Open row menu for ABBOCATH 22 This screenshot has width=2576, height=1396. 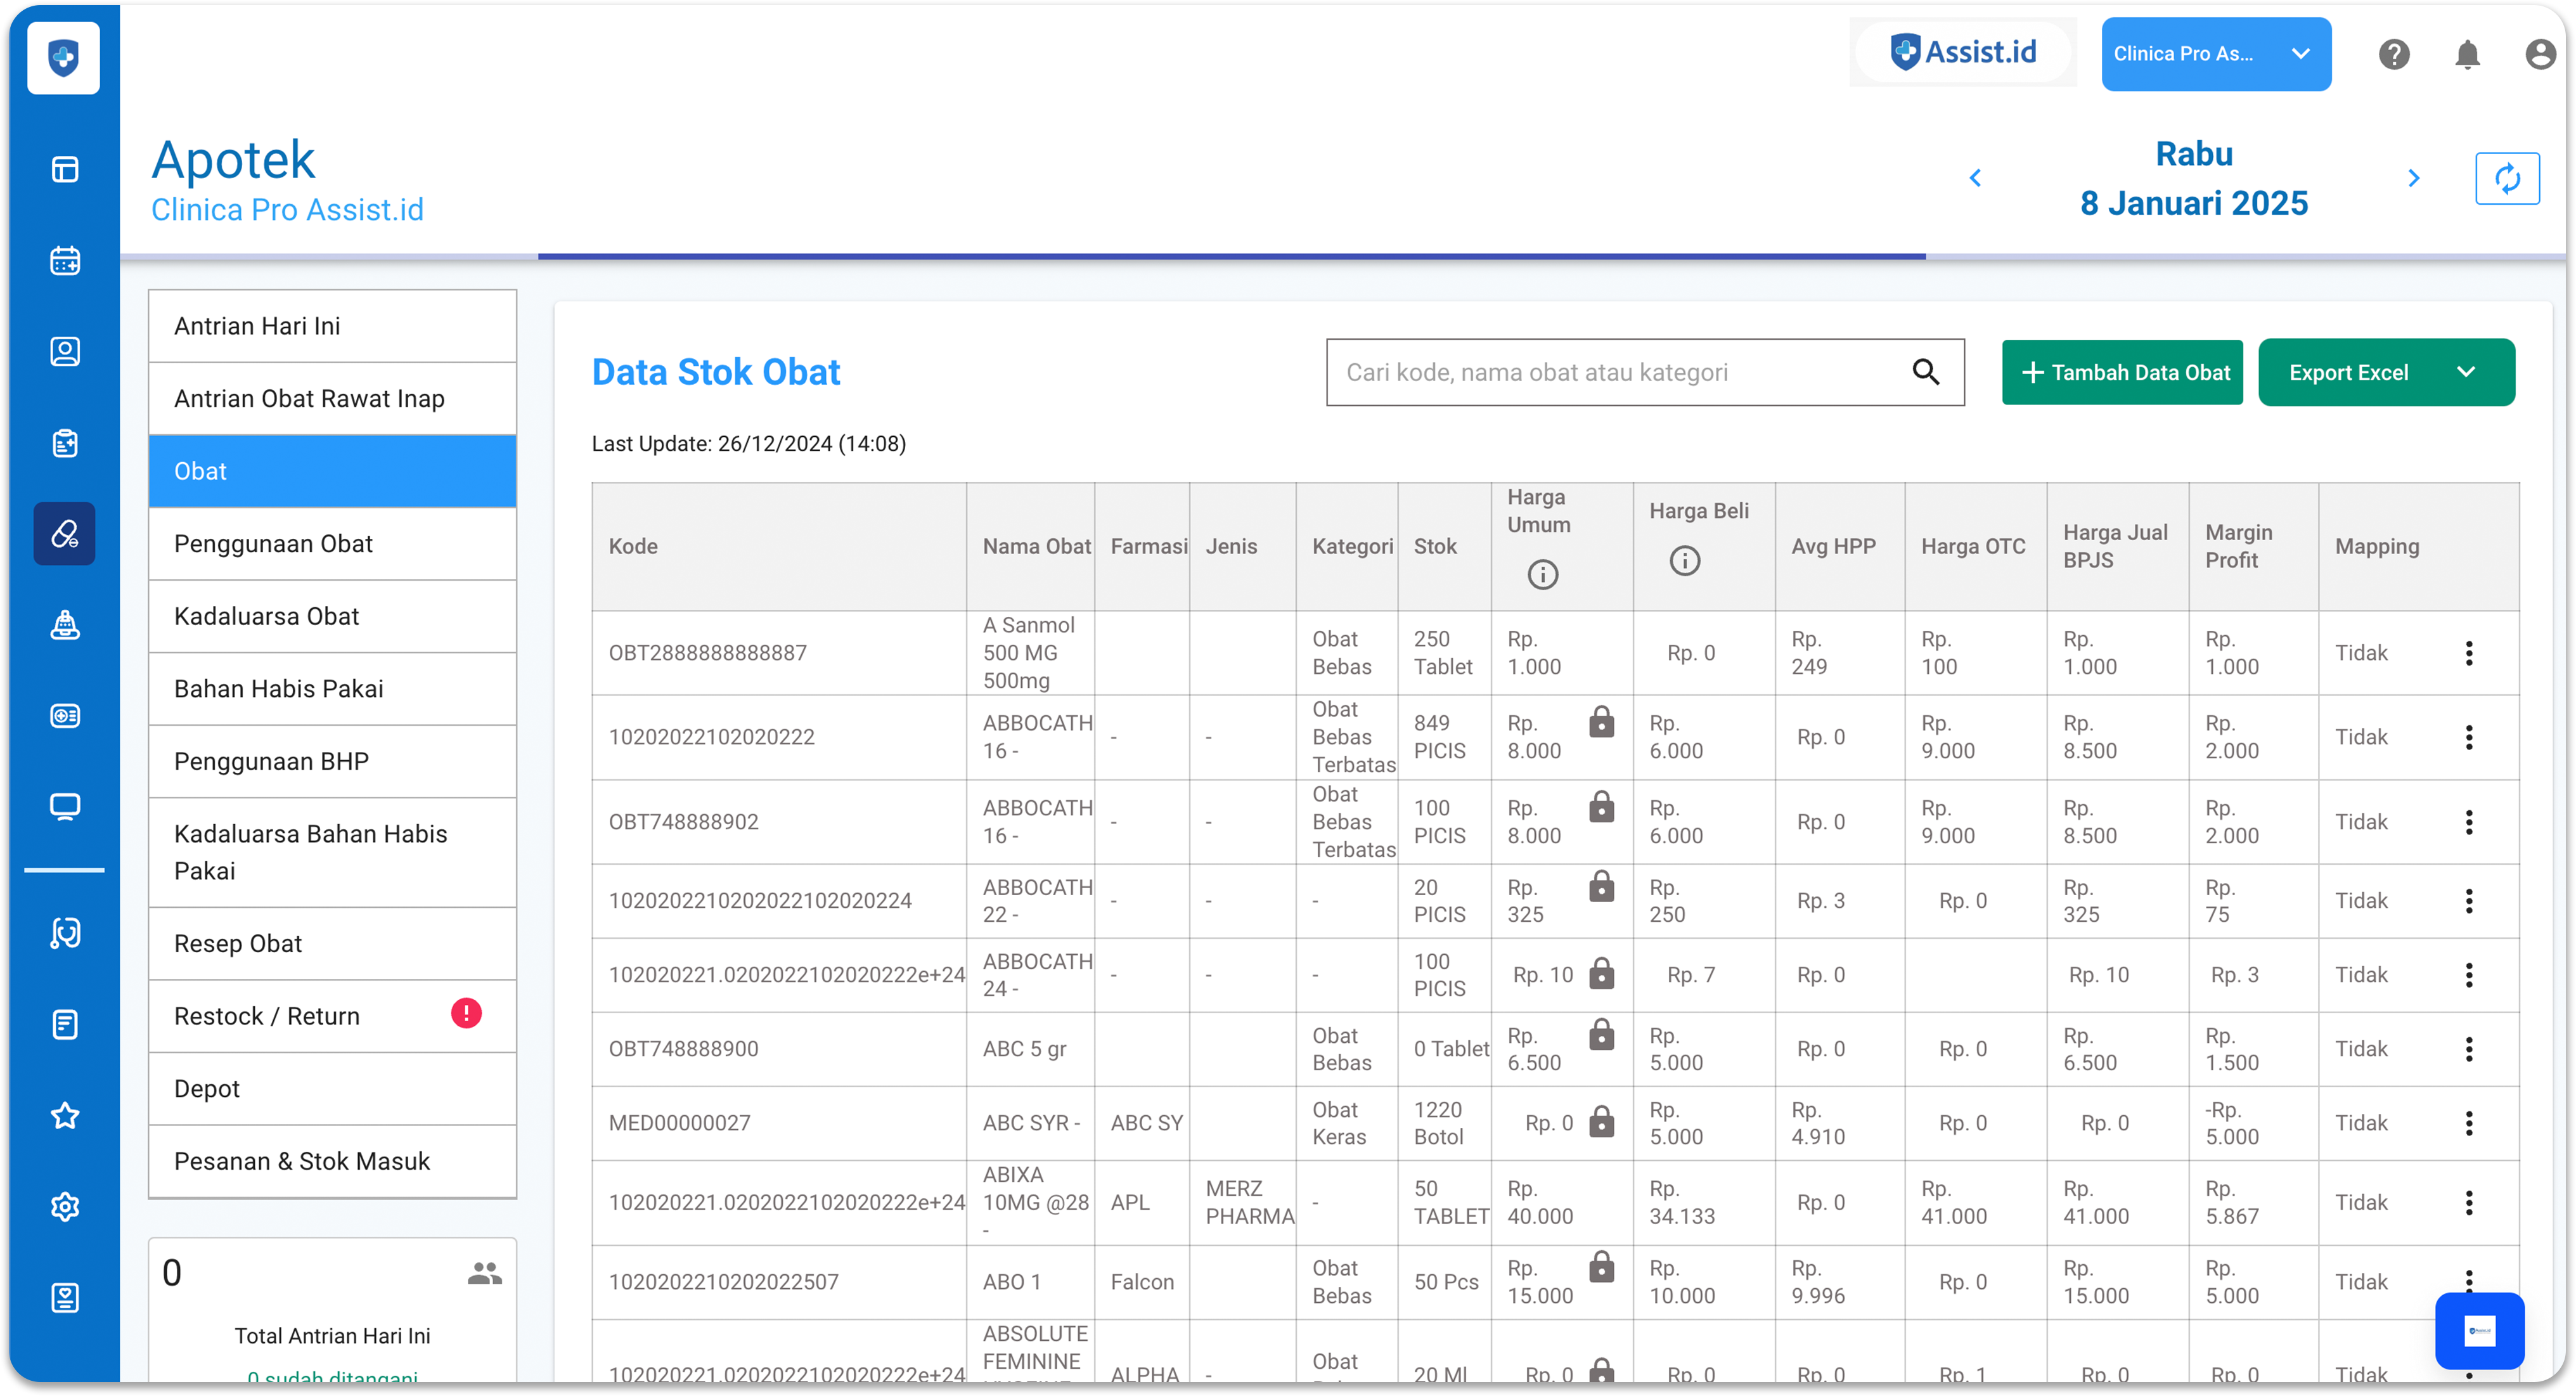point(2469,901)
